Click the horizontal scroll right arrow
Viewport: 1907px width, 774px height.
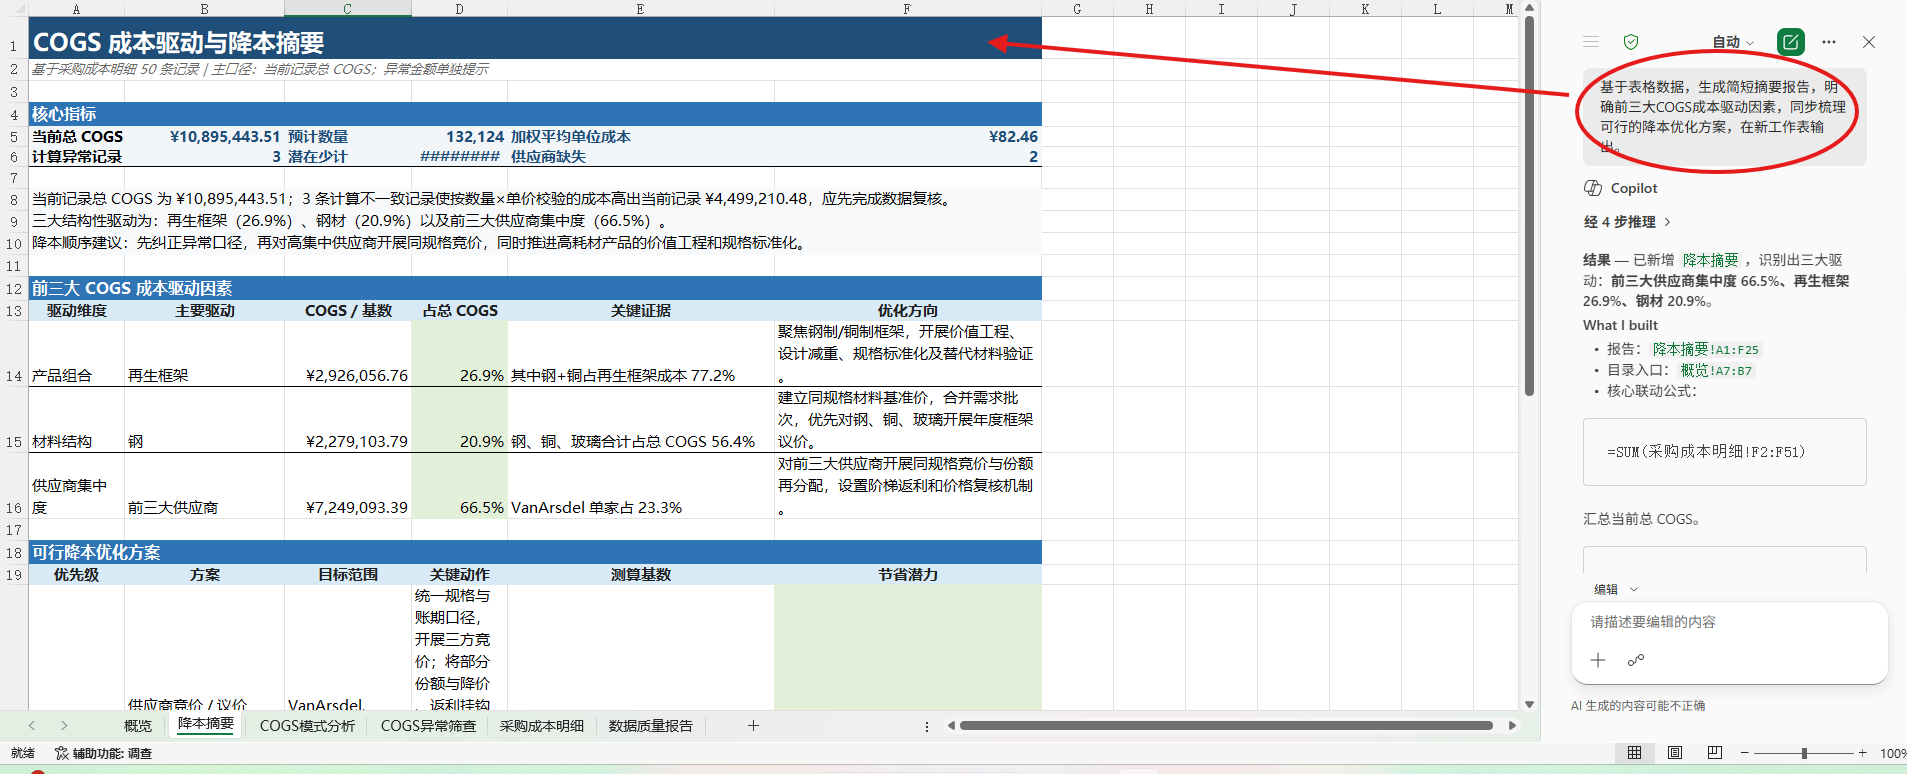click(x=1512, y=725)
